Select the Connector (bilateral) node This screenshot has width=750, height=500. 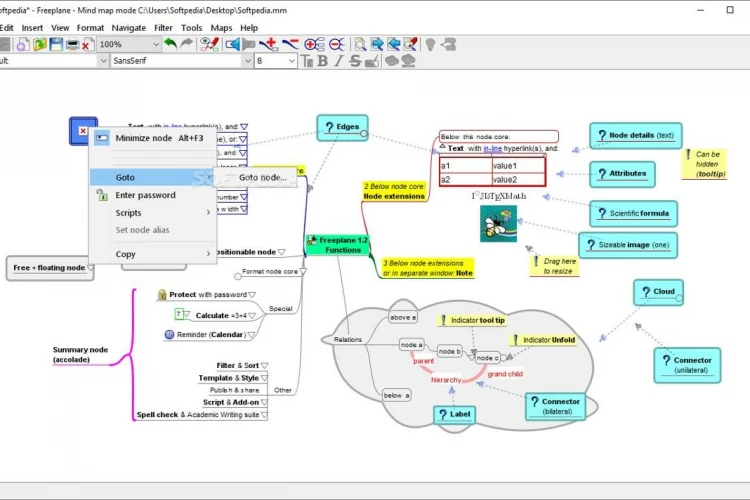coord(556,406)
